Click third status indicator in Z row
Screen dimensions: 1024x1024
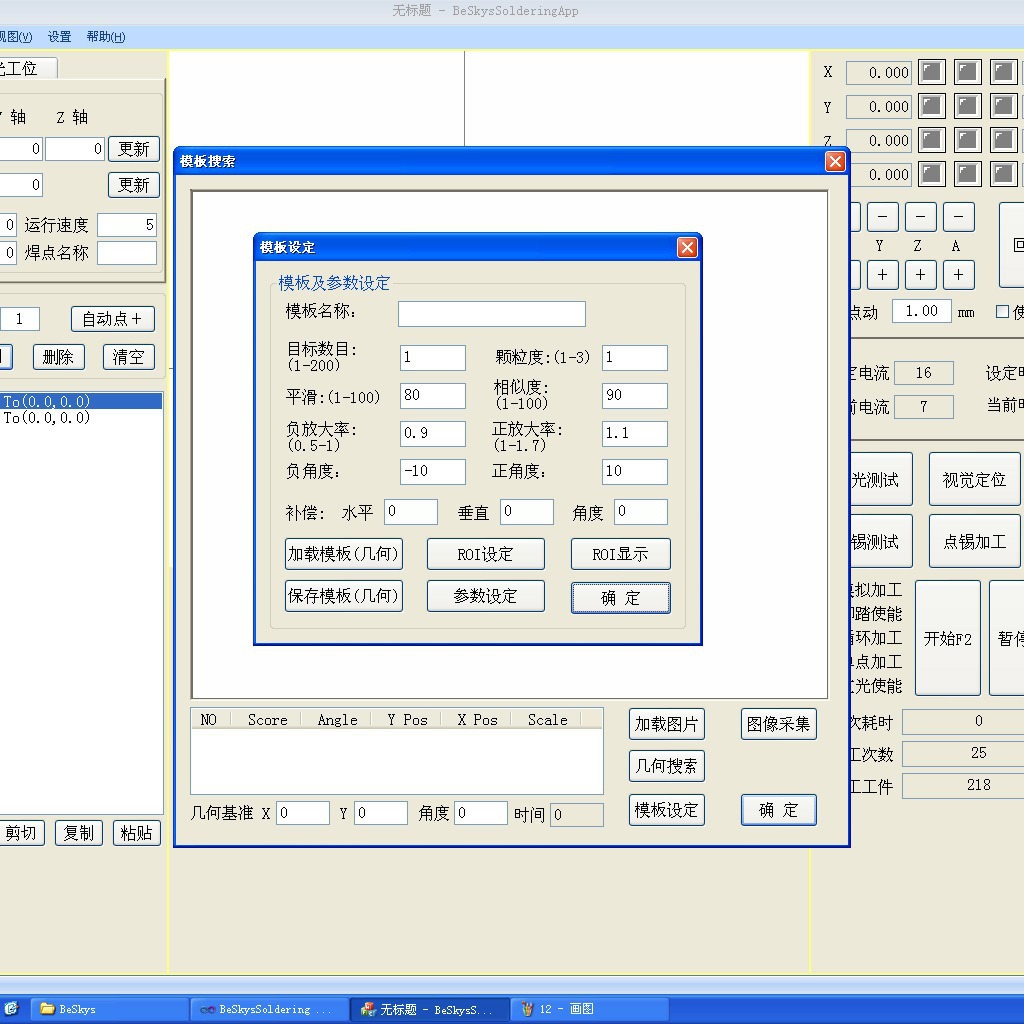(1003, 140)
